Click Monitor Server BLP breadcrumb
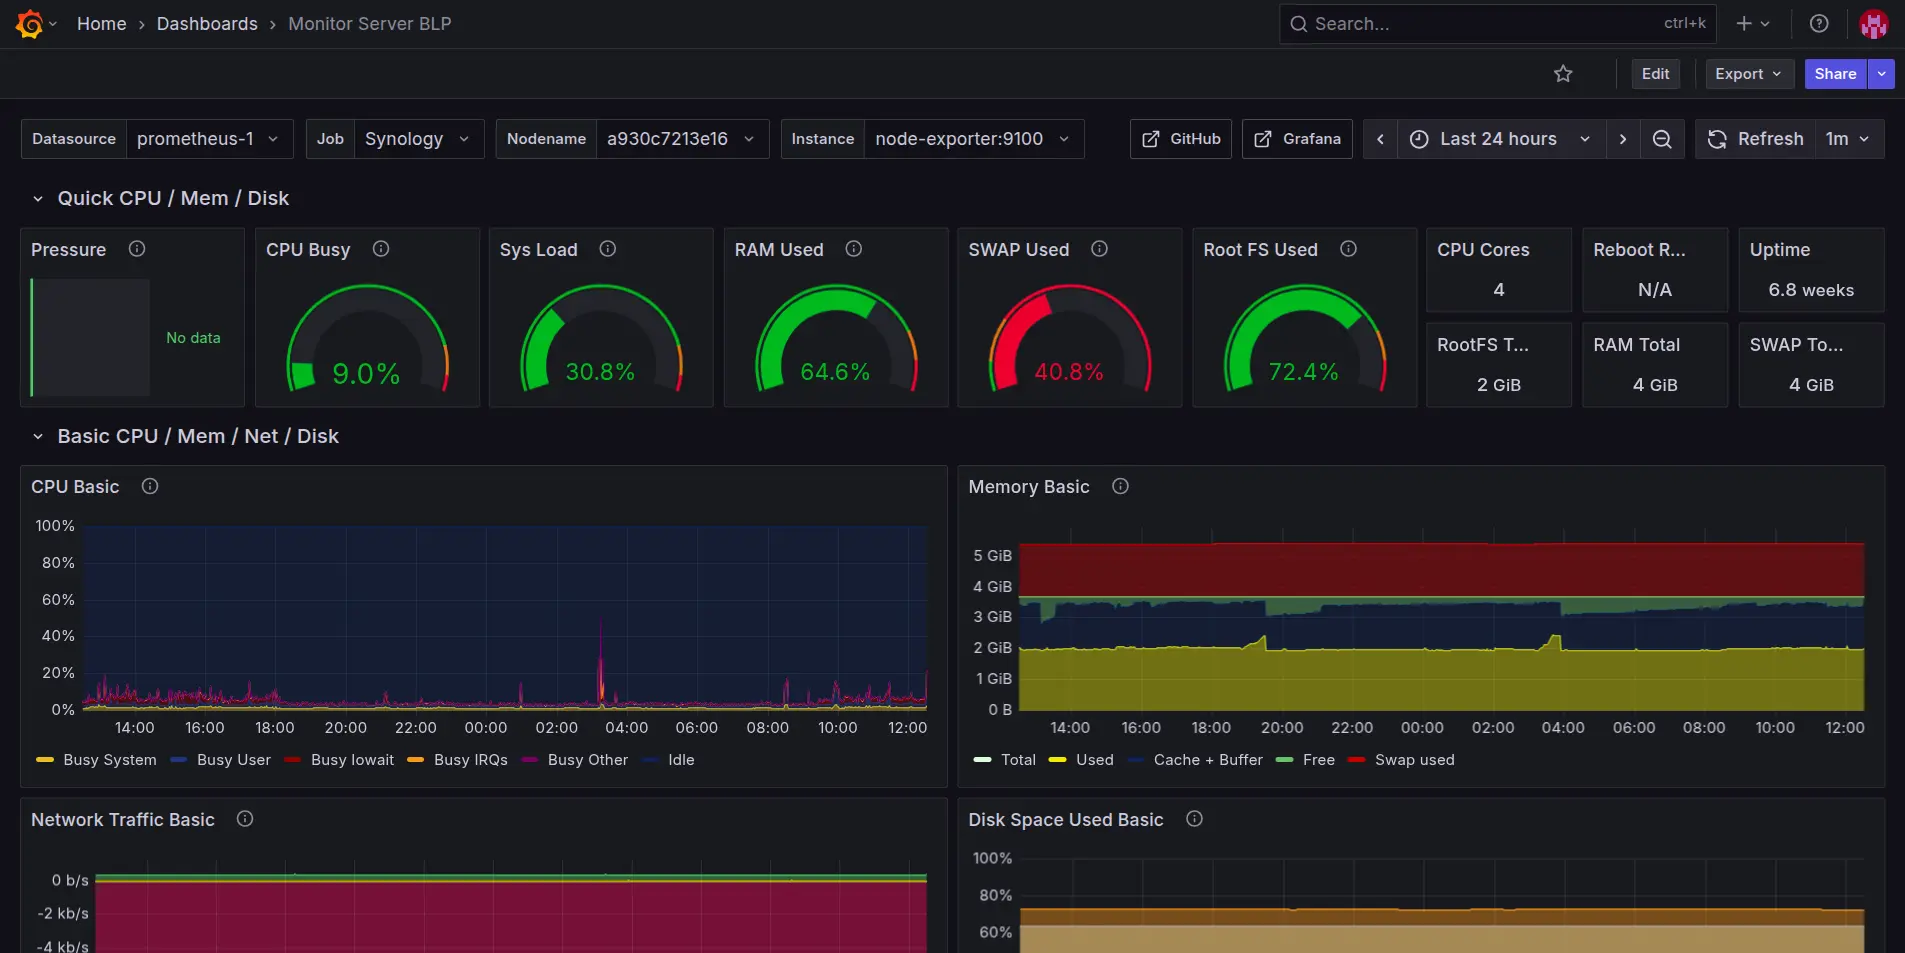Viewport: 1905px width, 953px height. (370, 24)
